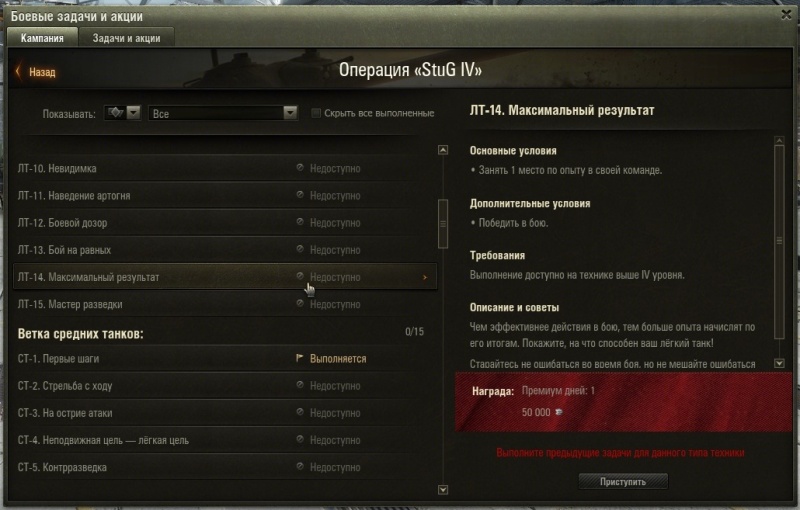800x510 pixels.
Task: Click the flag icon next to СТ-1 Выполняется
Action: [299, 358]
